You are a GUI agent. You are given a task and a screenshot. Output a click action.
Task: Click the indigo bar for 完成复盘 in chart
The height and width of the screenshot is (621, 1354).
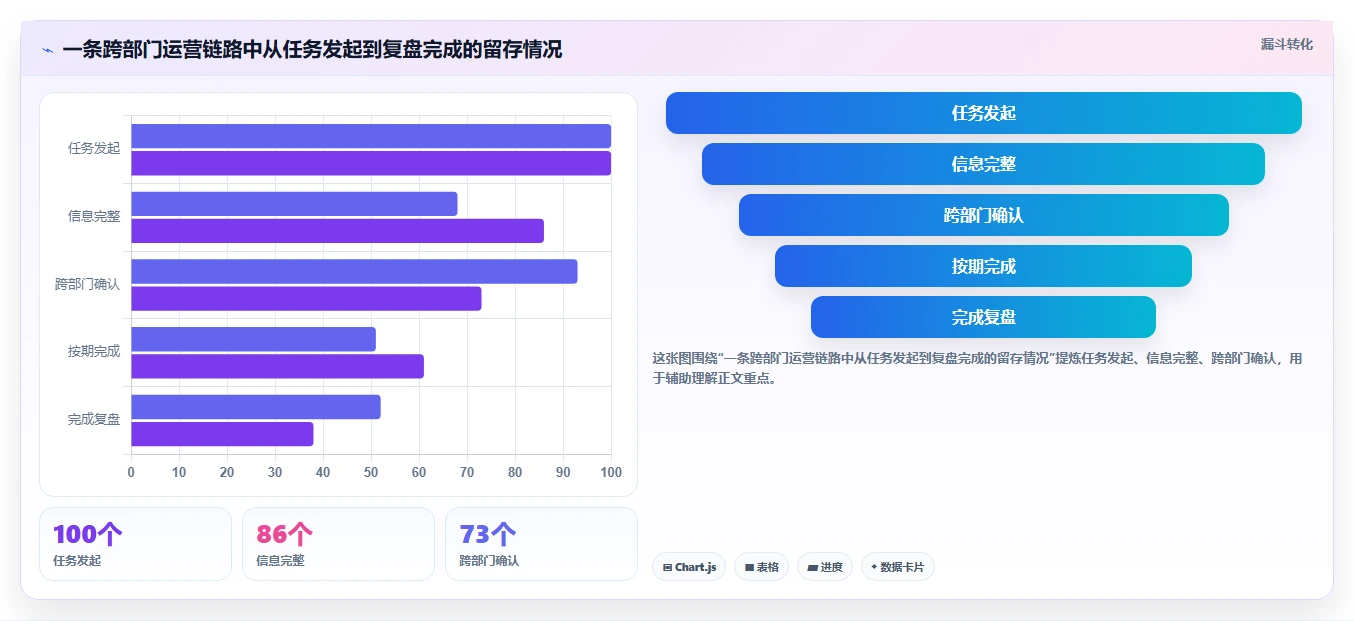[x=256, y=407]
